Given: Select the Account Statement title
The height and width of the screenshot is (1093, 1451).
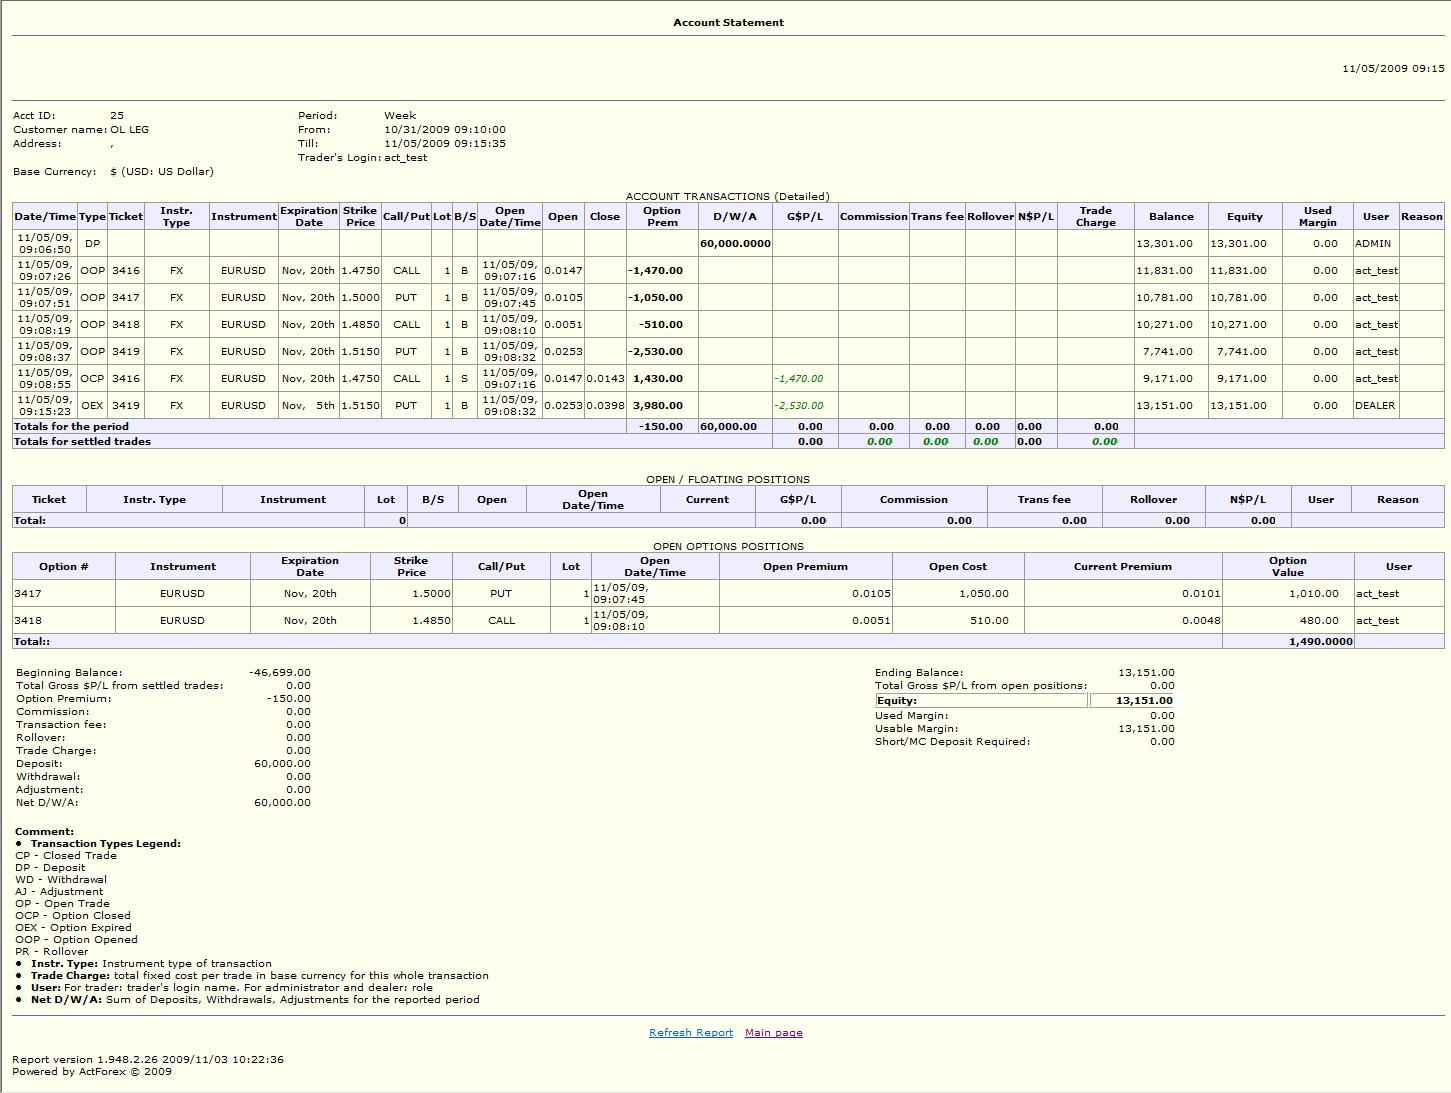Looking at the screenshot, I should 728,22.
